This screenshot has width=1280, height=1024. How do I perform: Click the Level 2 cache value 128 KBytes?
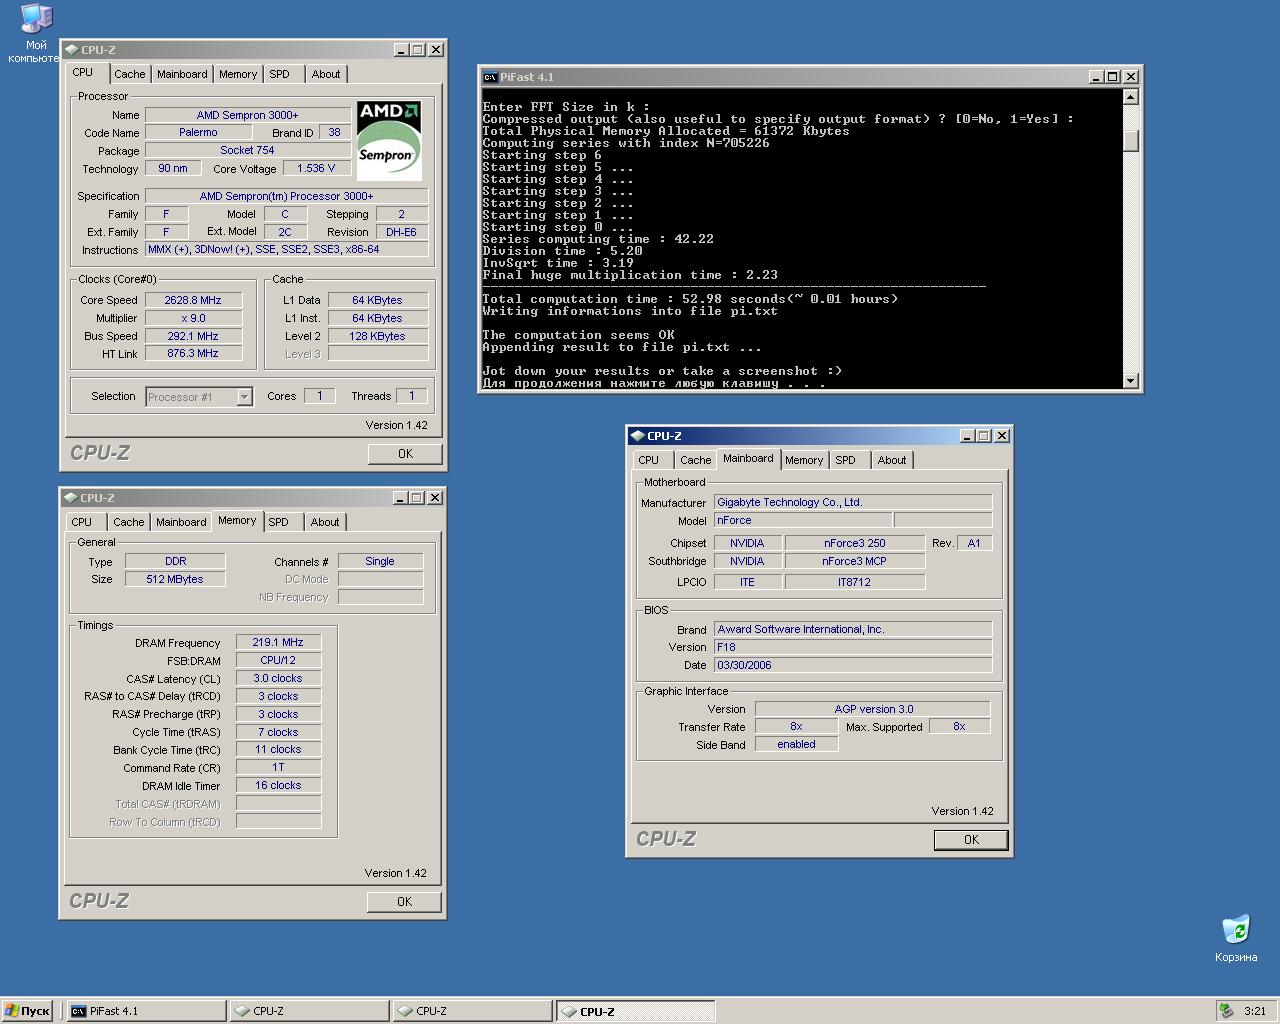(x=378, y=336)
